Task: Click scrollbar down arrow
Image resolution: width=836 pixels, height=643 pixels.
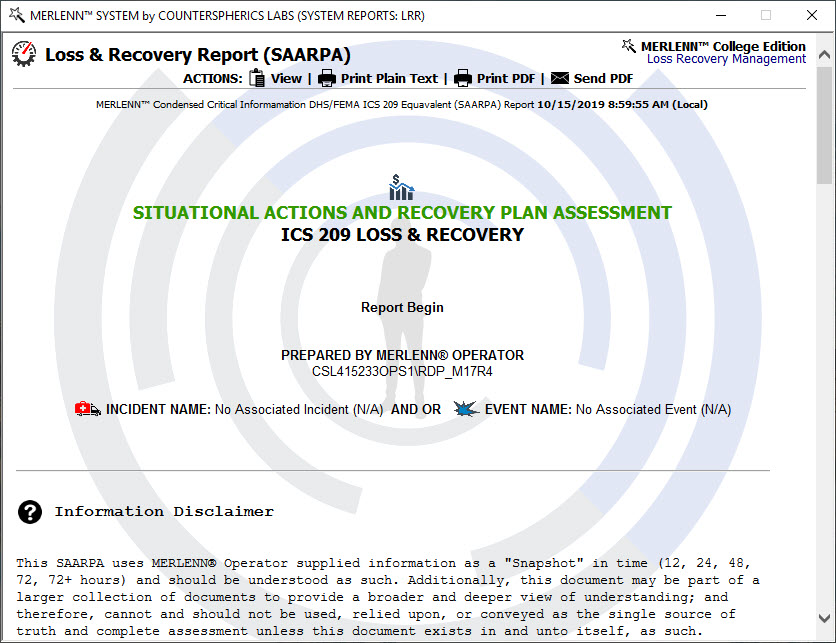Action: pos(824,618)
